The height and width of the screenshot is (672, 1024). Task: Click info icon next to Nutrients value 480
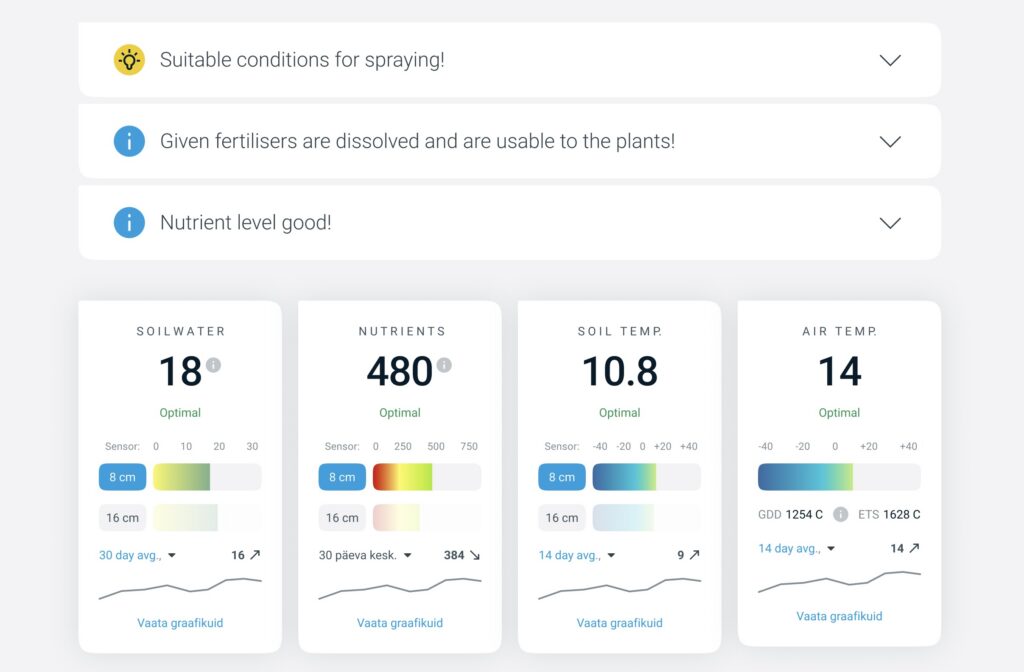444,365
